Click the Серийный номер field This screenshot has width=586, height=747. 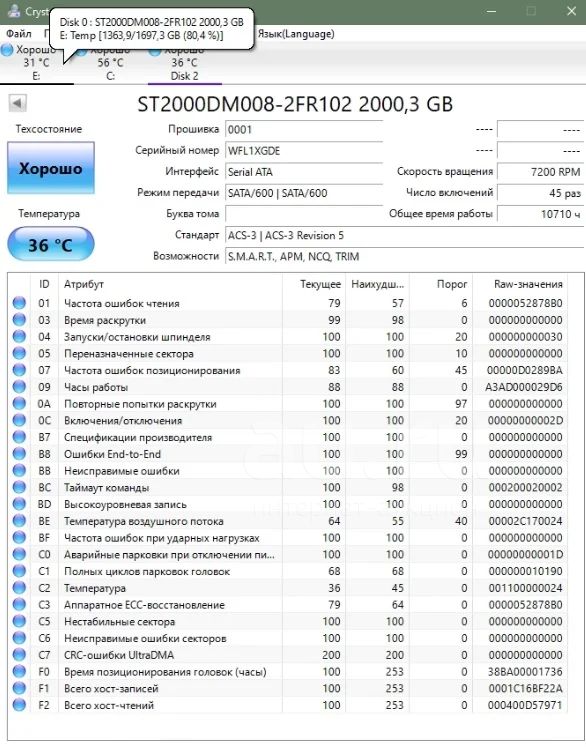click(304, 151)
